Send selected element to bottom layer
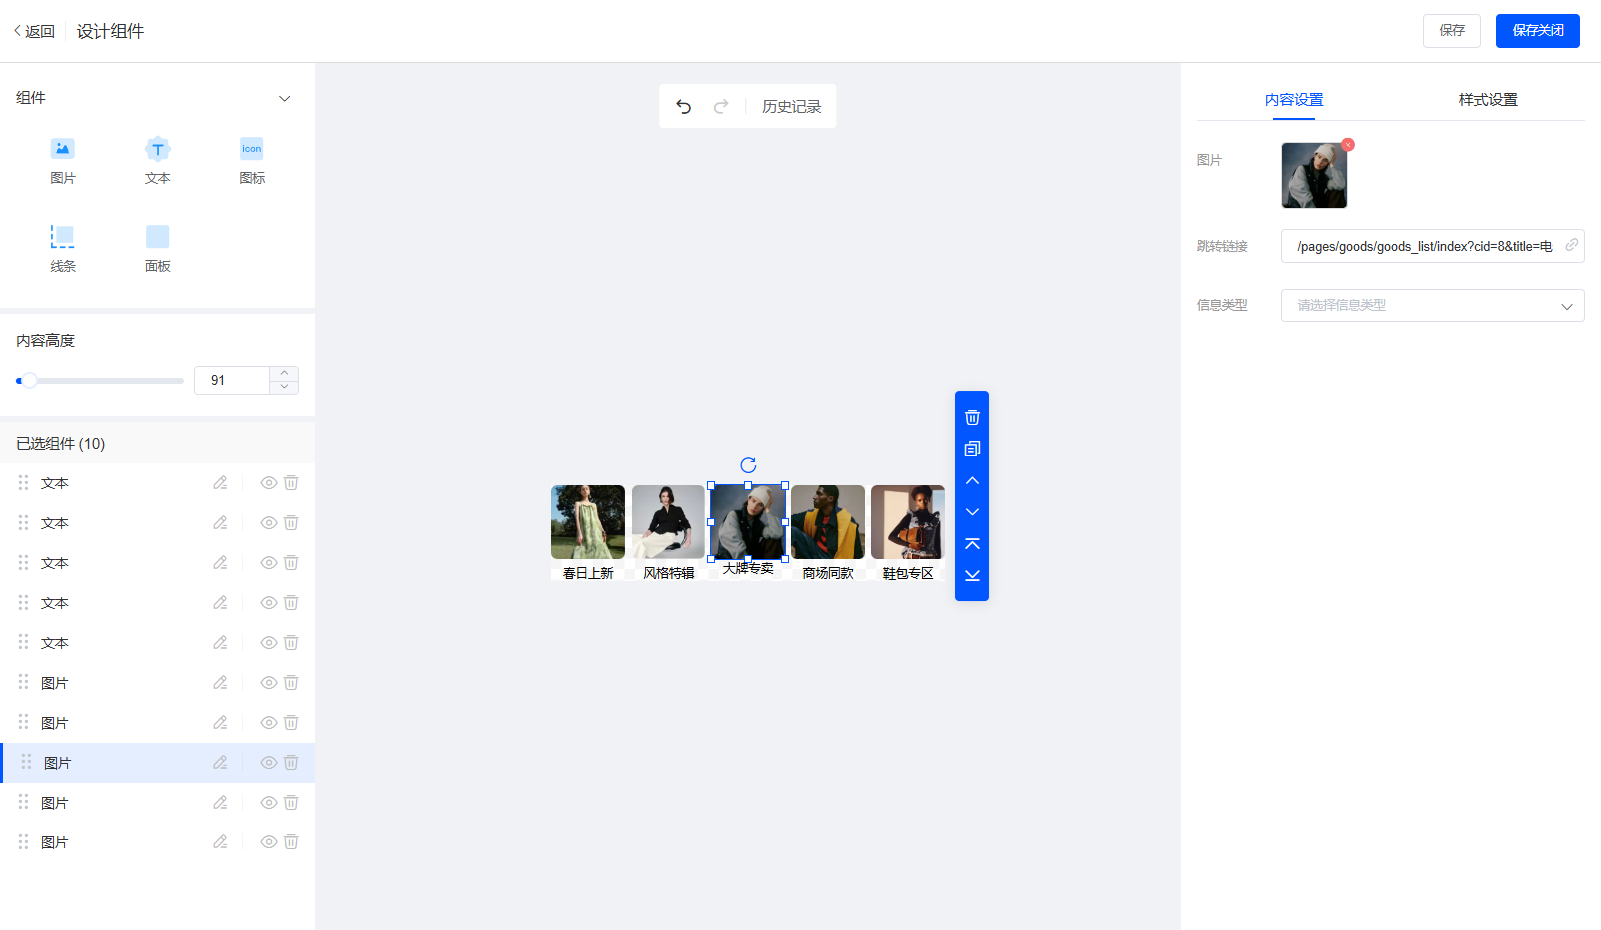 972,575
